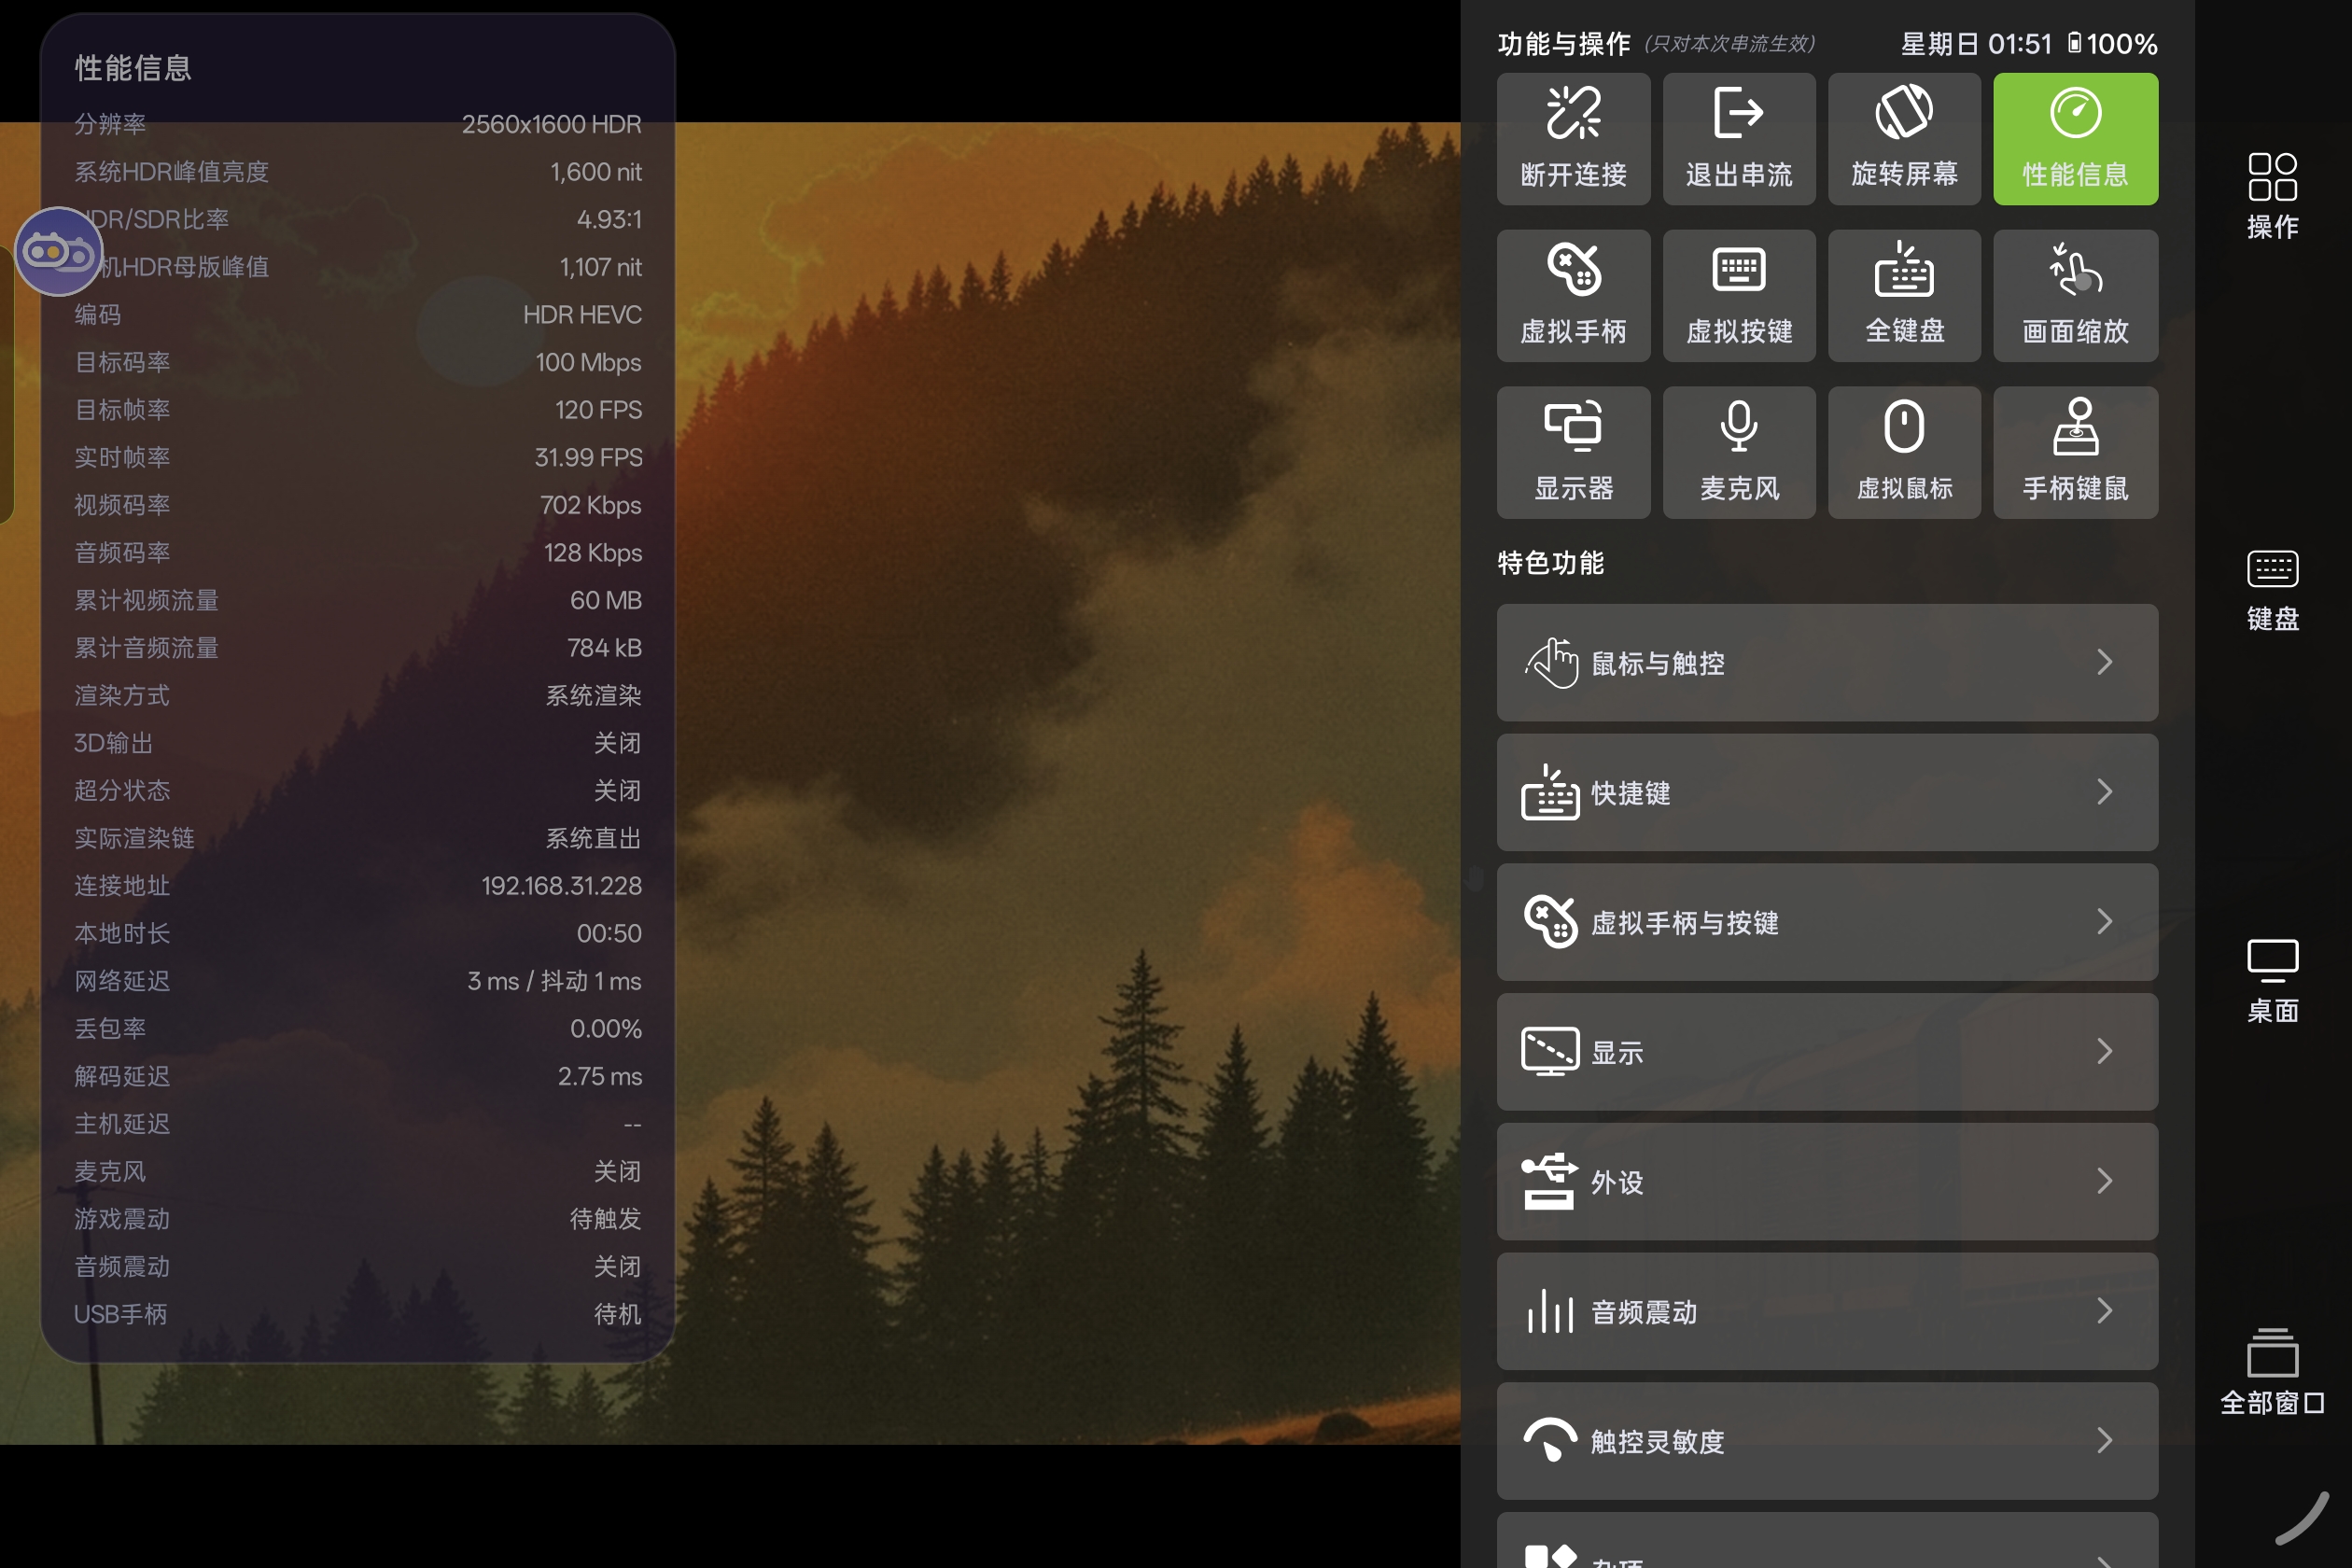Image resolution: width=2352 pixels, height=1568 pixels.
Task: Expand the Peripherals (外设) row
Action: coord(1827,1182)
